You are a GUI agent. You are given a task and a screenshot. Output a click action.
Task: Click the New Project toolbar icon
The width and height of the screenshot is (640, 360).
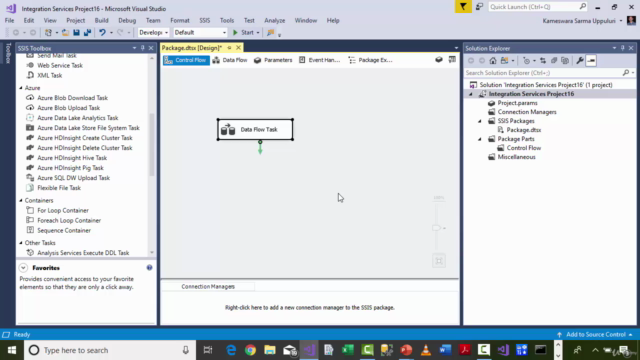click(48, 33)
